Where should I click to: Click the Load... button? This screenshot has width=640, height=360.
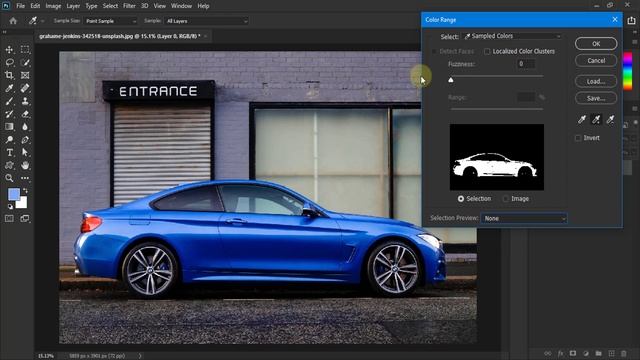click(596, 81)
